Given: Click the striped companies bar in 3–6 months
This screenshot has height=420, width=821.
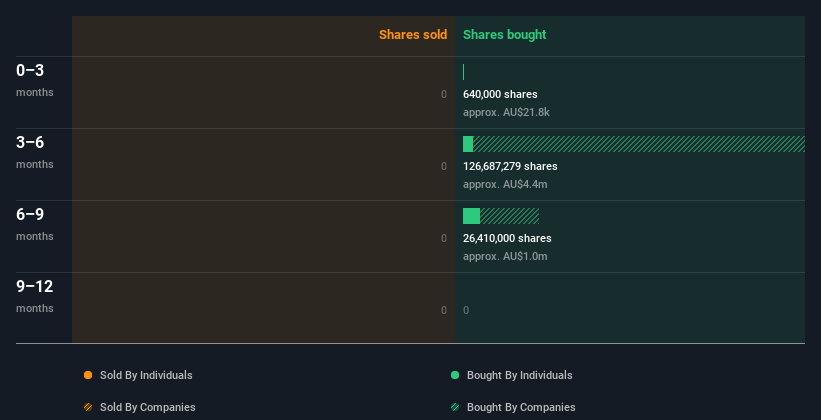Looking at the screenshot, I should pyautogui.click(x=639, y=144).
